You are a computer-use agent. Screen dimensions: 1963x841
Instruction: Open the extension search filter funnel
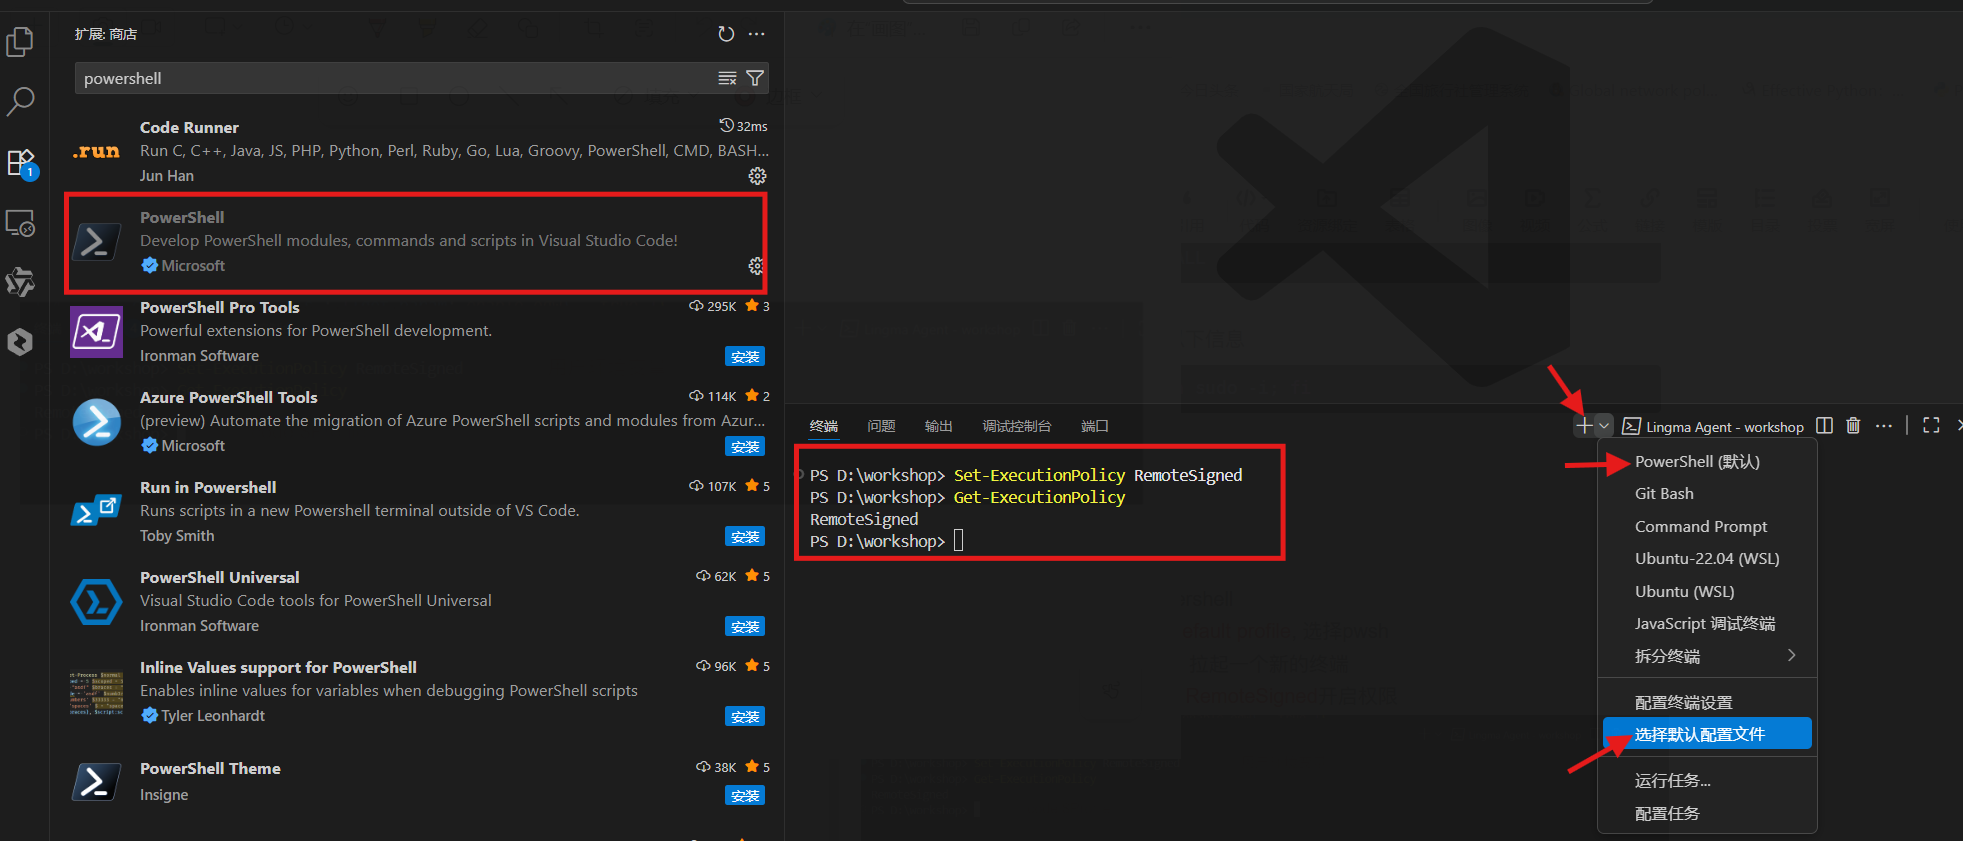coord(755,78)
